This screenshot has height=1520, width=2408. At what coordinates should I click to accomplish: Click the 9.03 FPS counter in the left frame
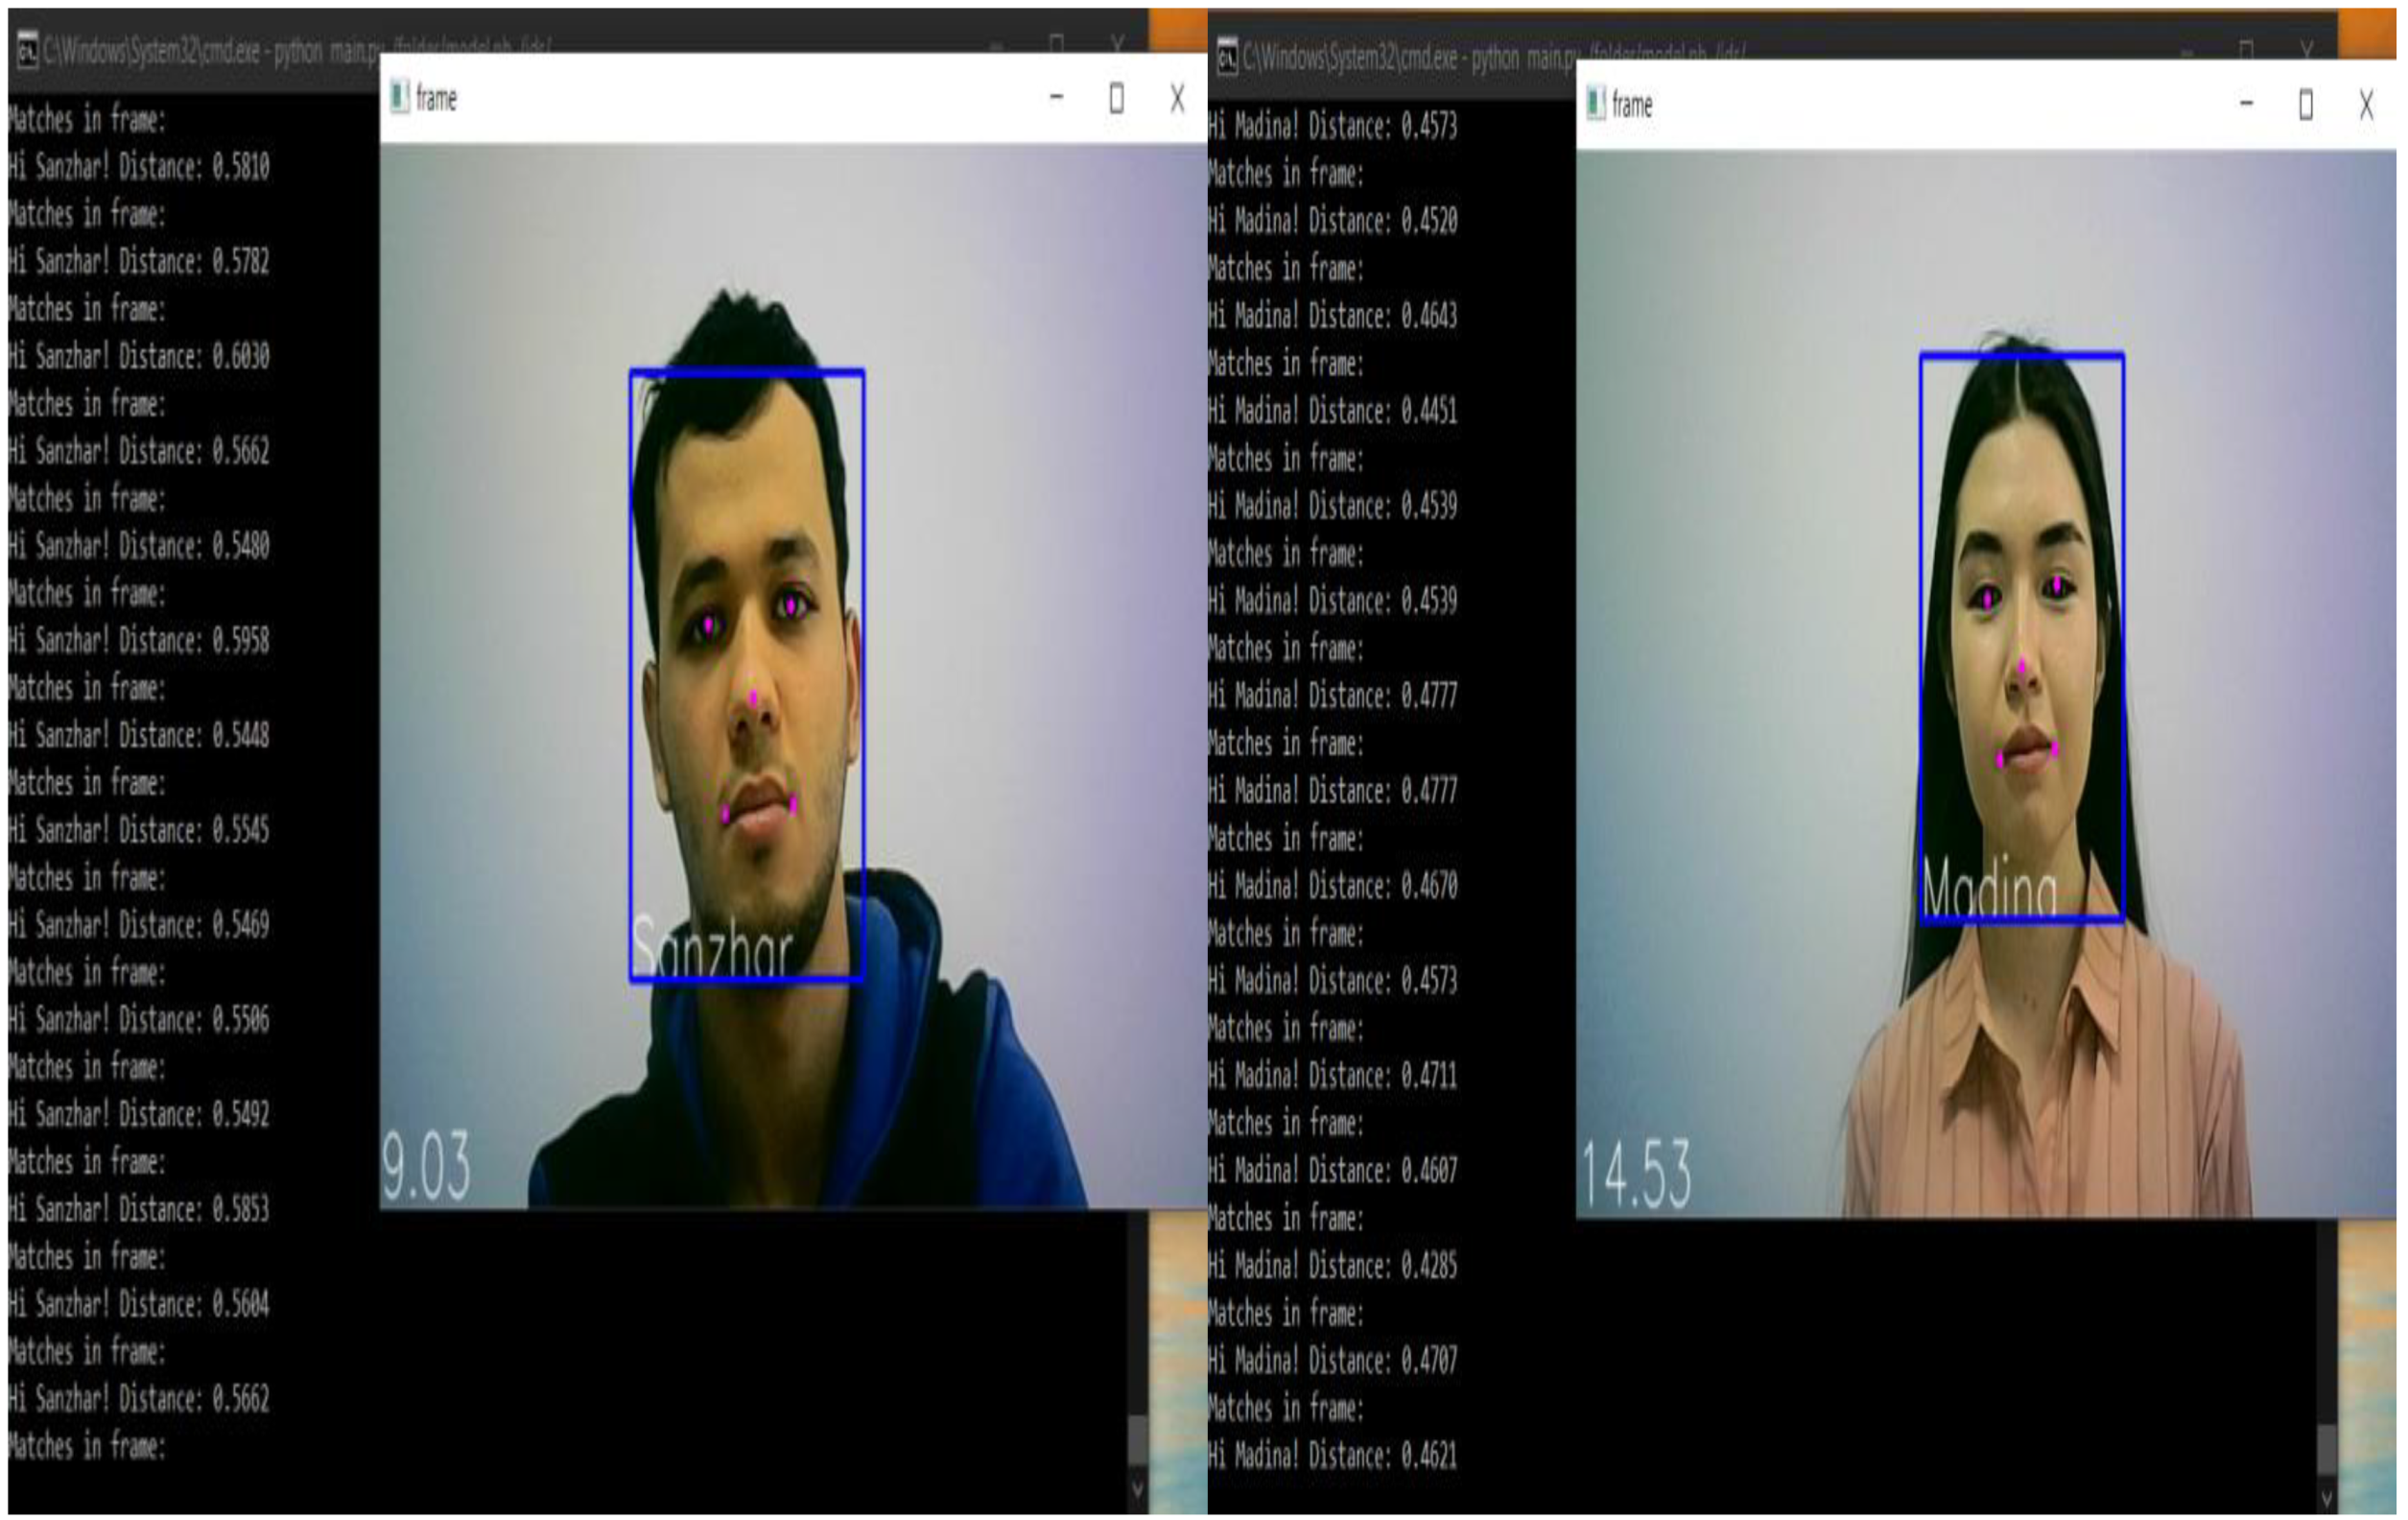coord(426,1166)
